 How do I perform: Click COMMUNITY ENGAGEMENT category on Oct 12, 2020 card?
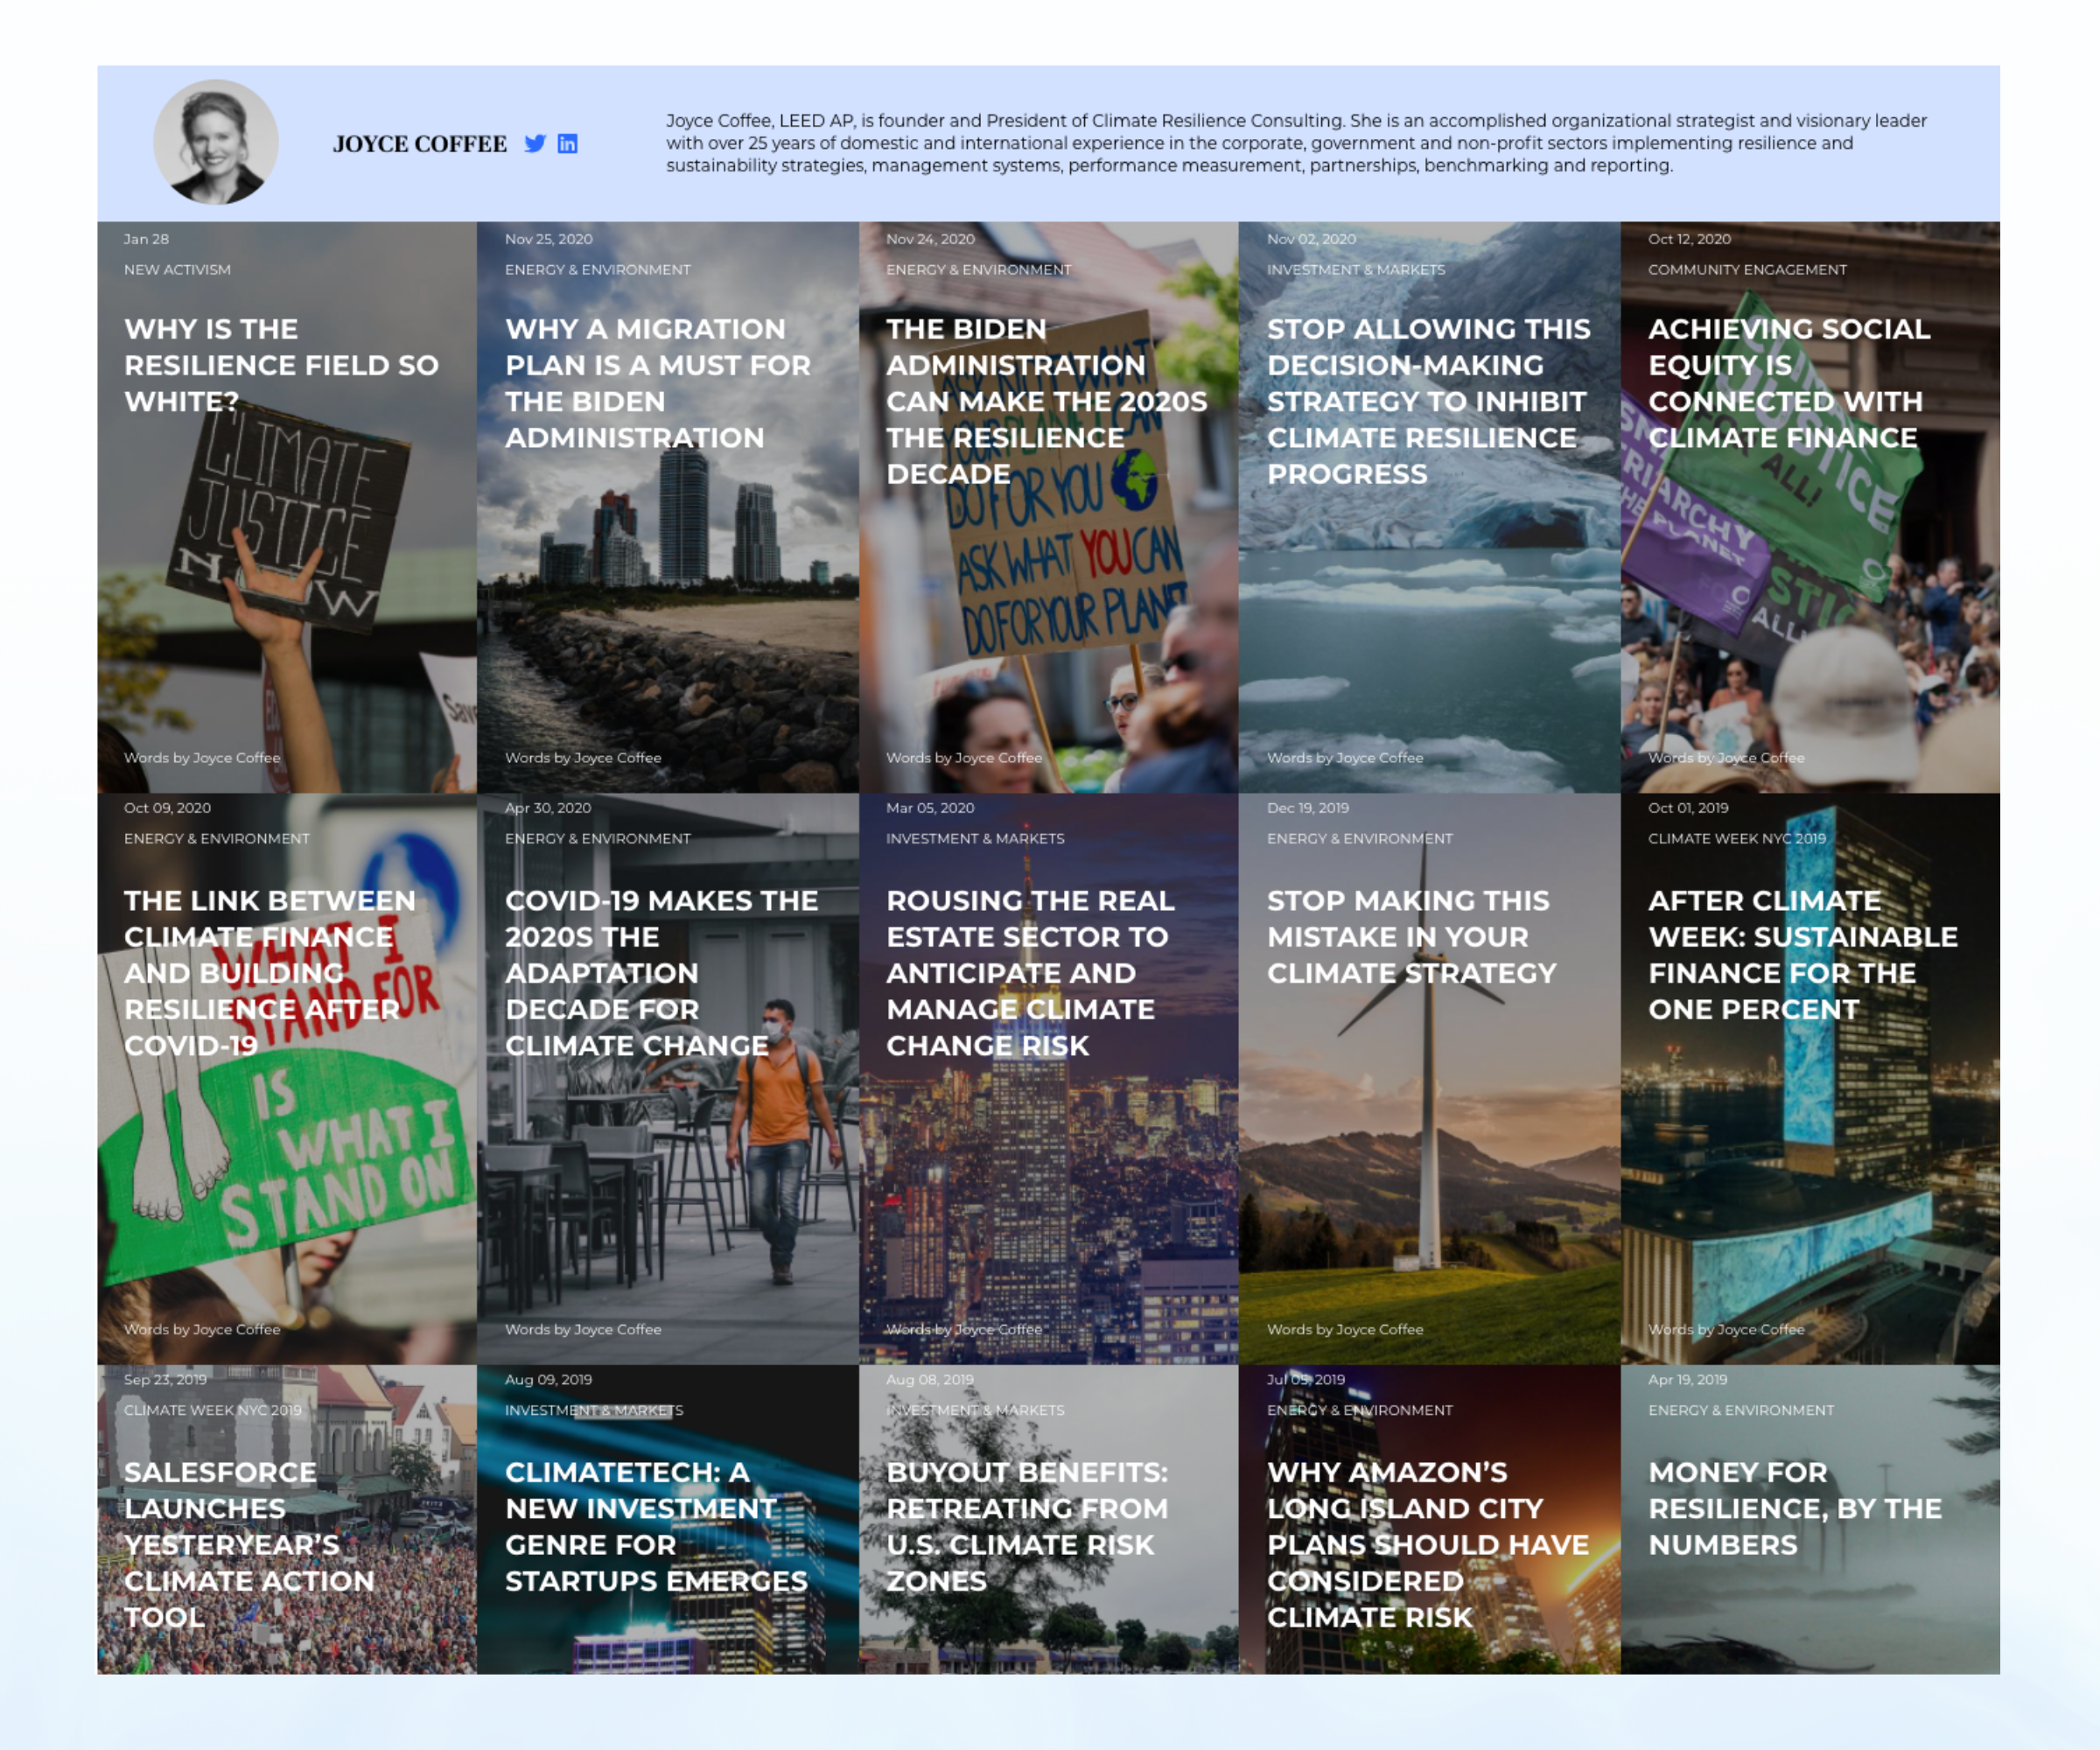point(1747,270)
